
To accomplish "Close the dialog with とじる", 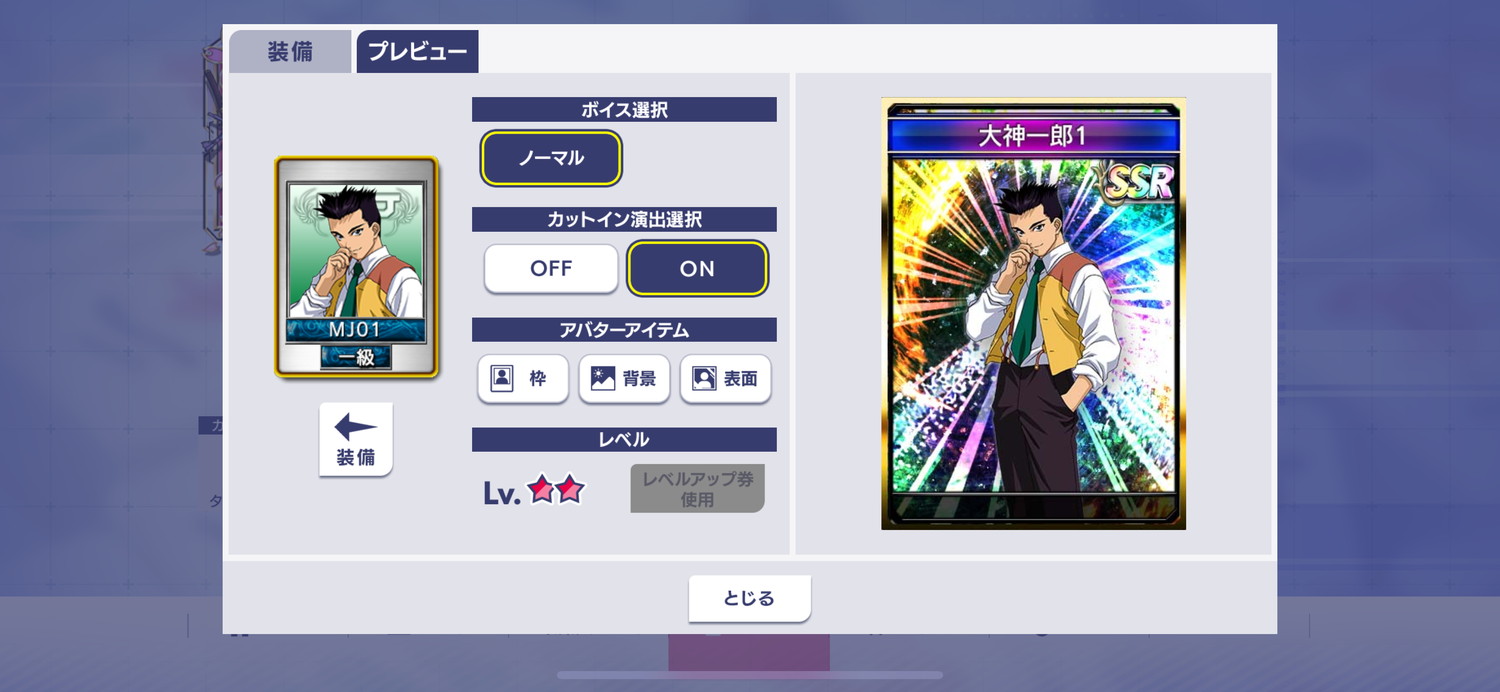I will [x=750, y=599].
